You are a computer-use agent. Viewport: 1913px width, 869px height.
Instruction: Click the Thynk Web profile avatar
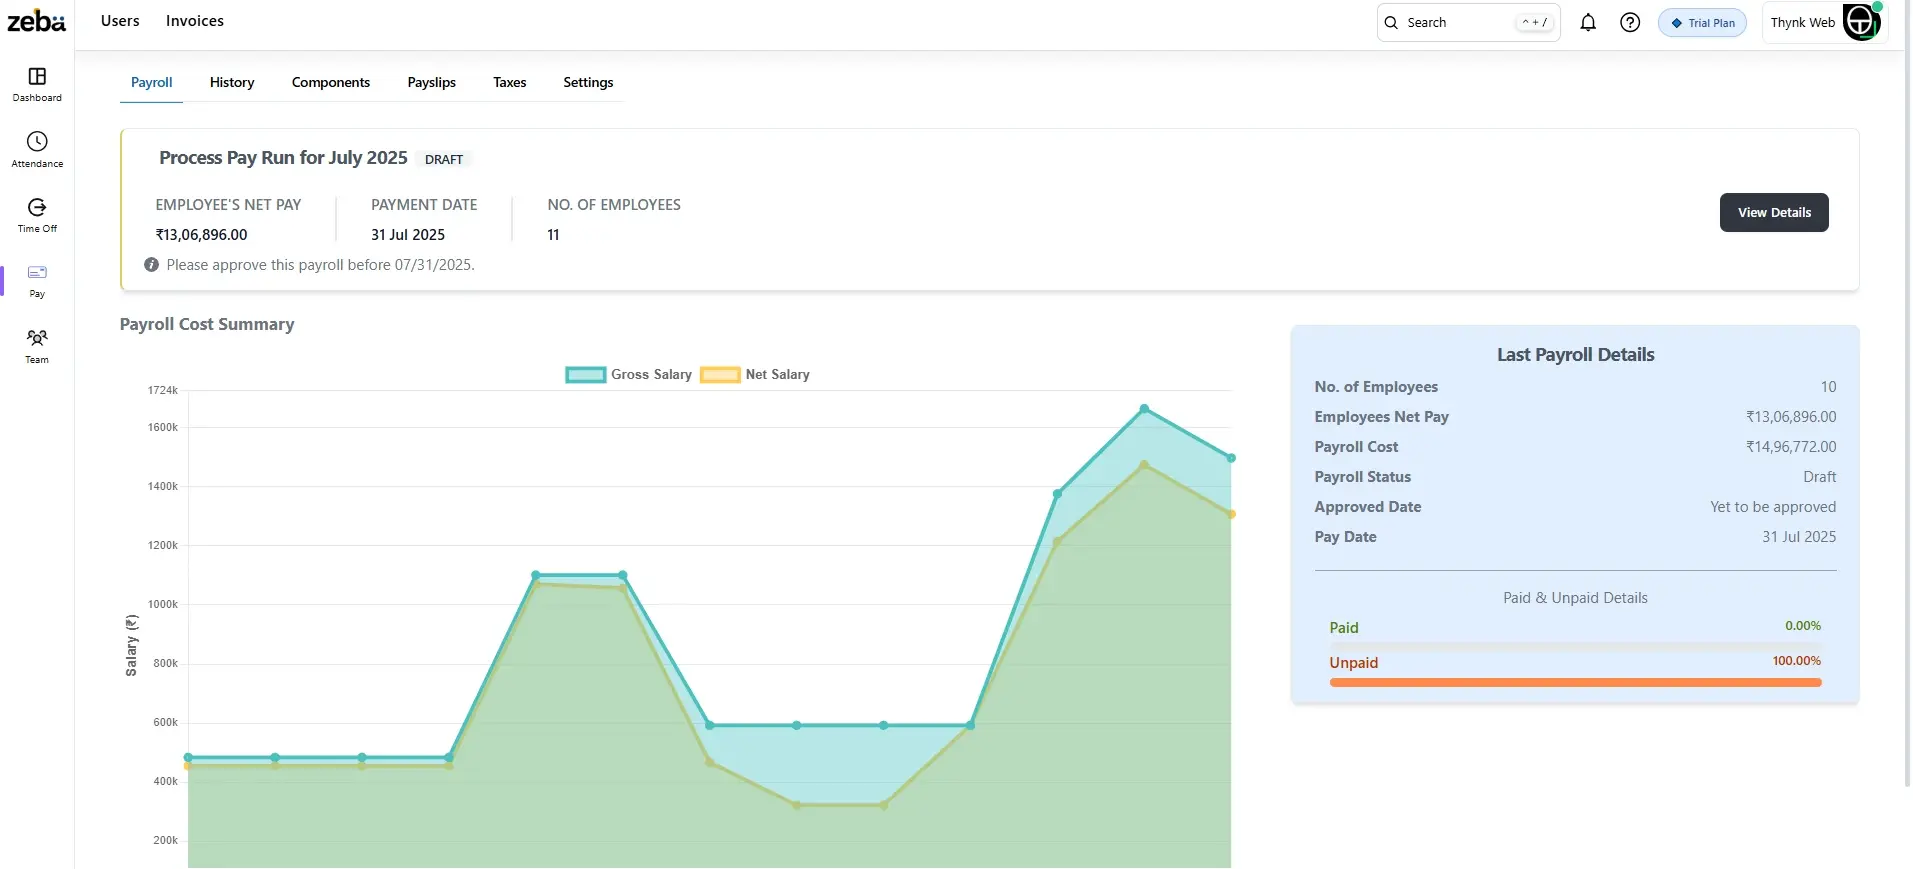[1862, 21]
